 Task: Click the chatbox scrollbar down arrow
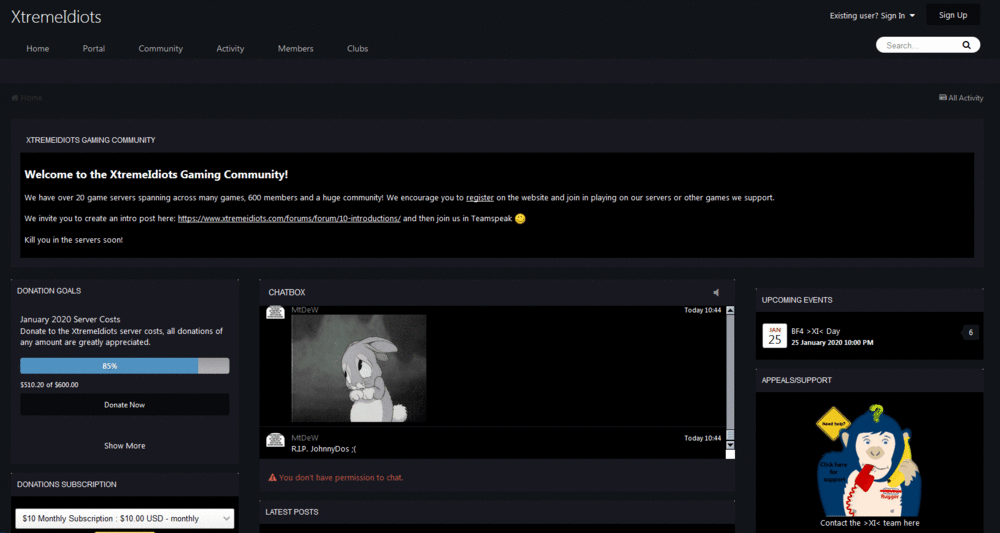tap(730, 445)
